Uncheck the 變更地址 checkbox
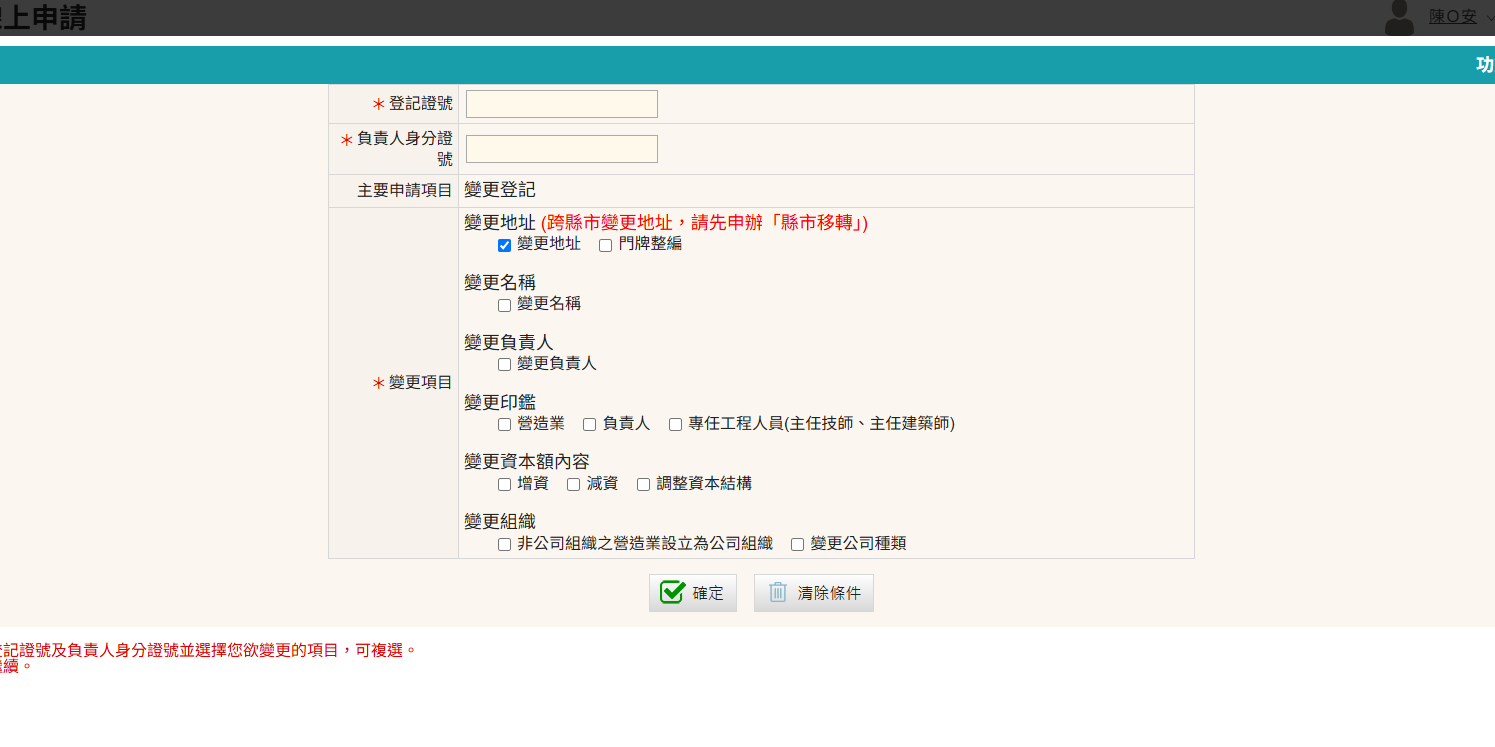 pyautogui.click(x=505, y=245)
